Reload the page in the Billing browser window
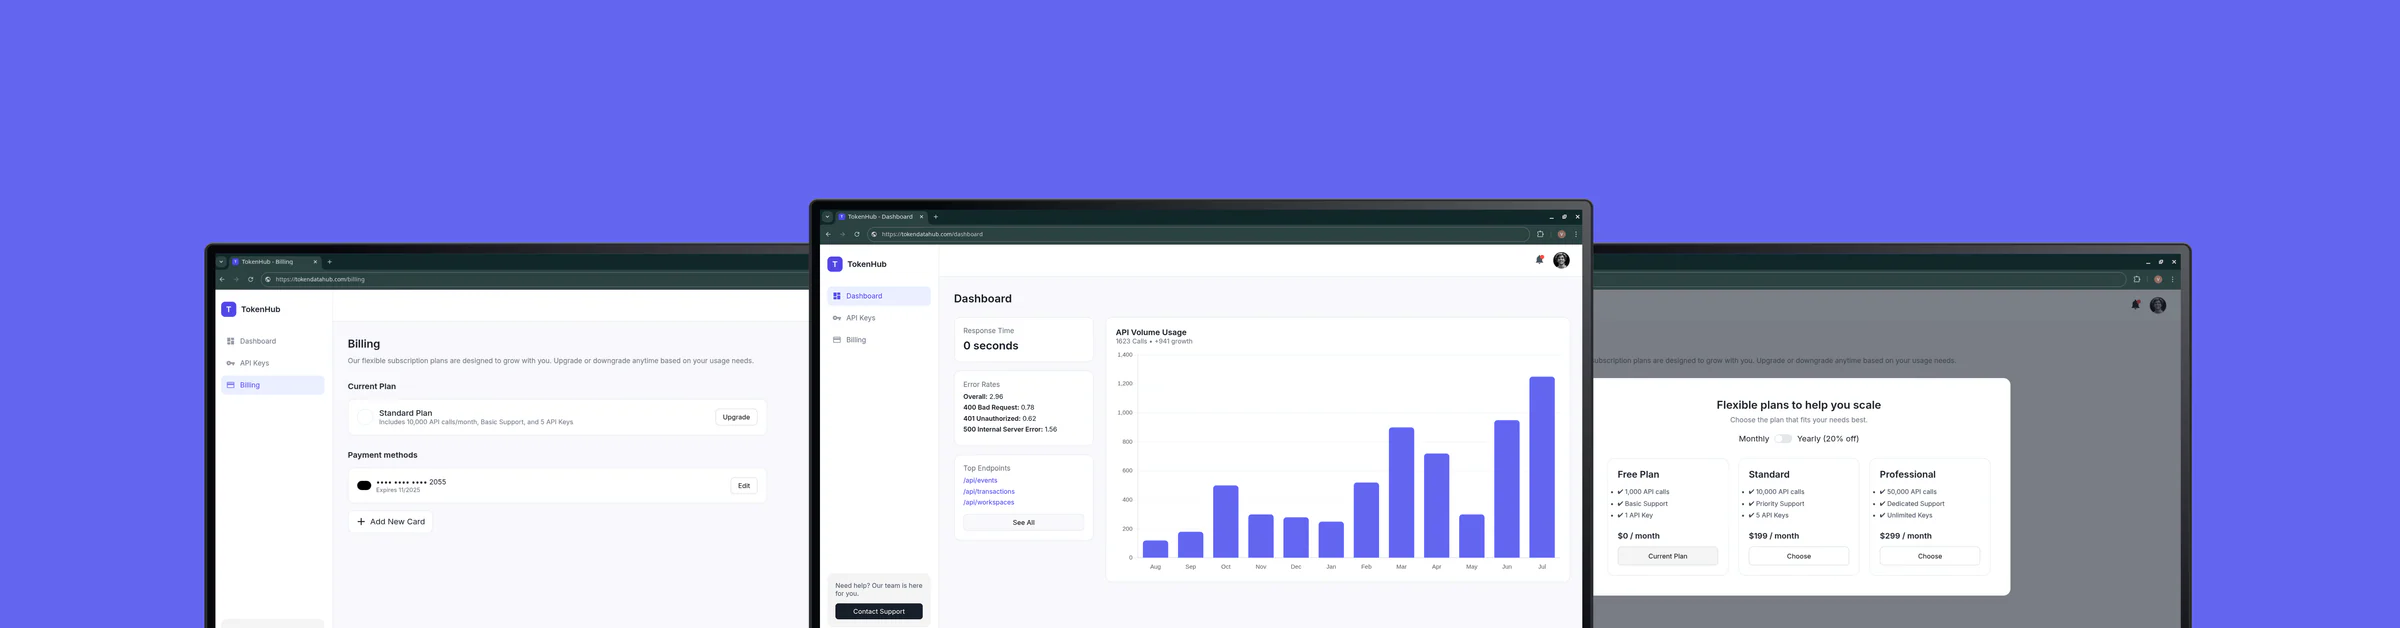Screen dimensions: 2400x628 click(251, 279)
